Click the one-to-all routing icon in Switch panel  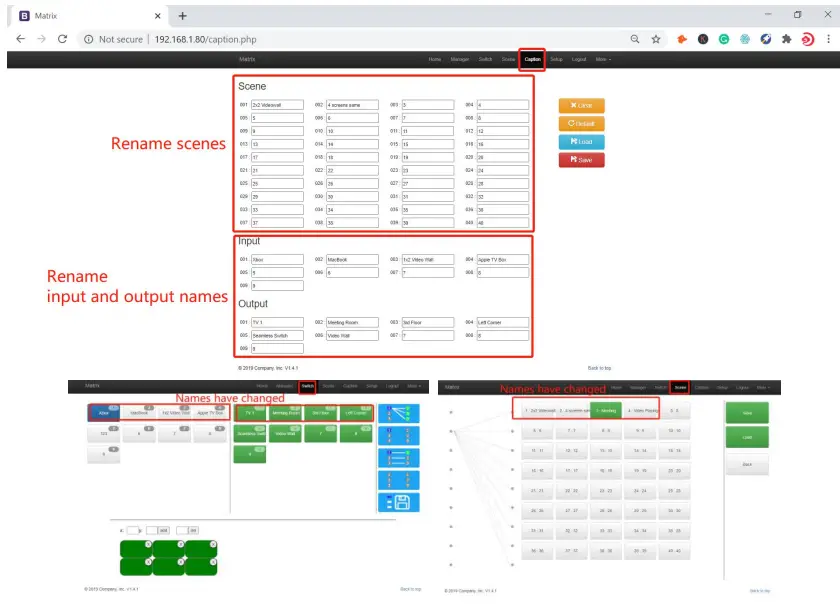click(x=399, y=413)
